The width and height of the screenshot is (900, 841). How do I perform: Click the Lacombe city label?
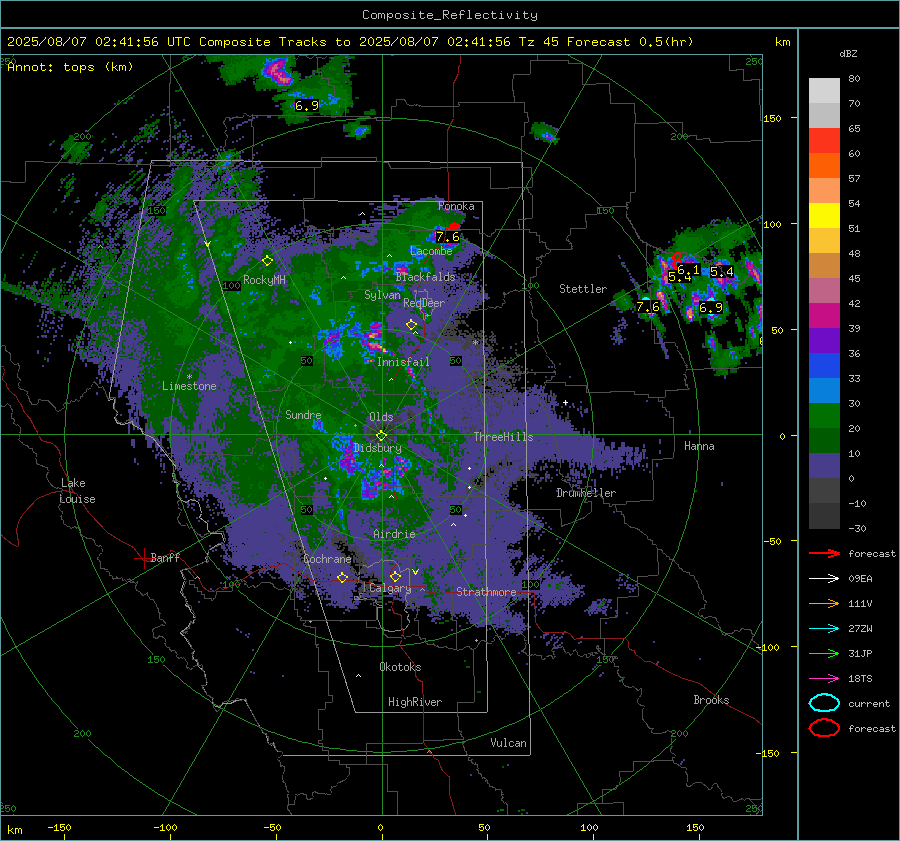tap(432, 251)
